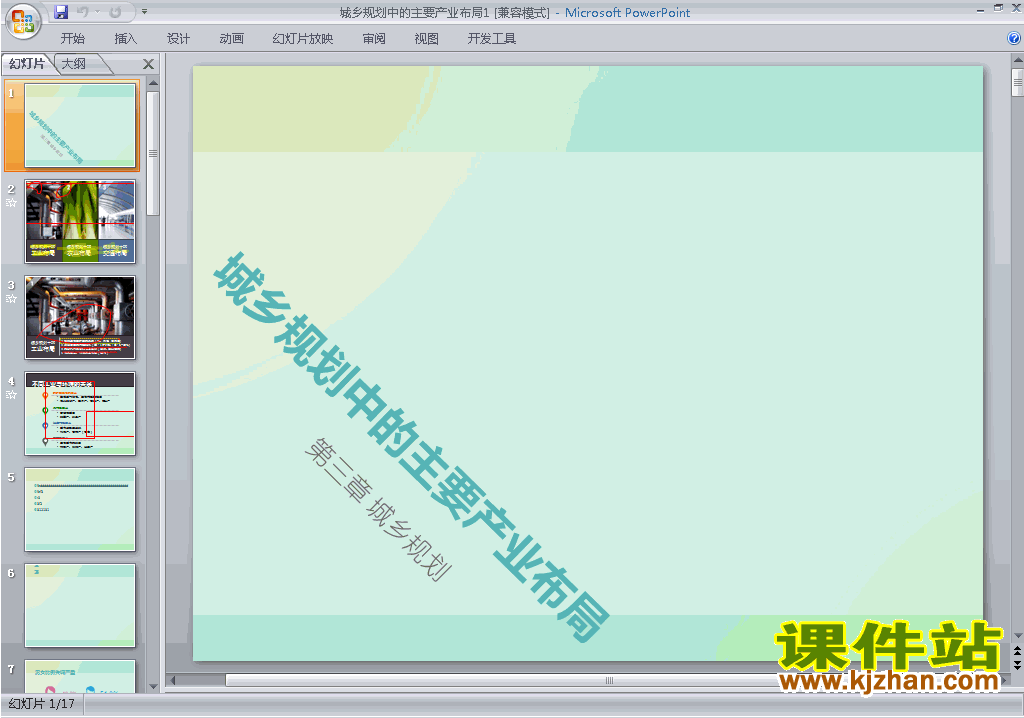Click the thumbnail pane scrollbar thumb
This screenshot has width=1024, height=718.
pos(153,154)
